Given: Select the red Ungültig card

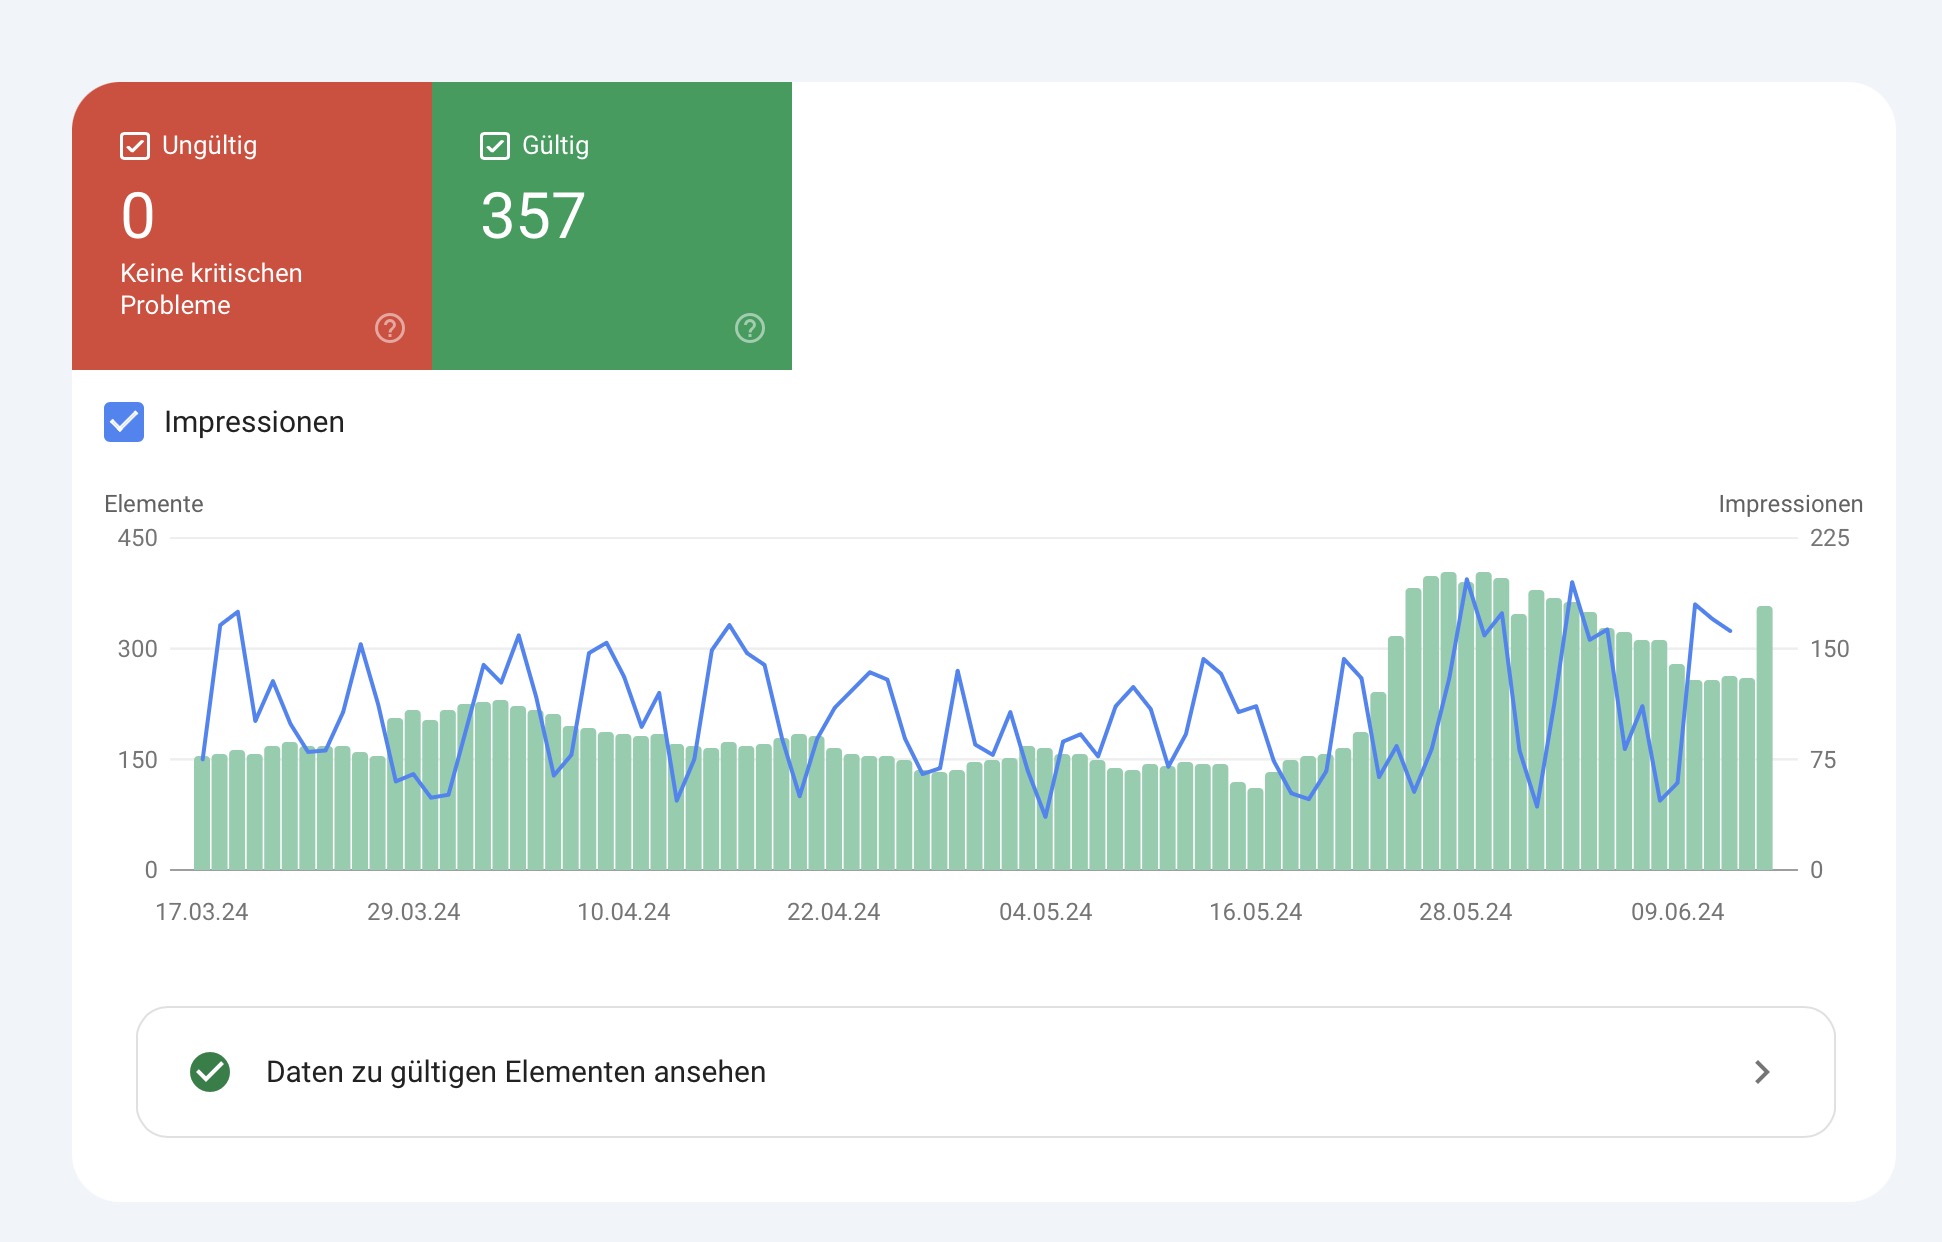Looking at the screenshot, I should [252, 226].
